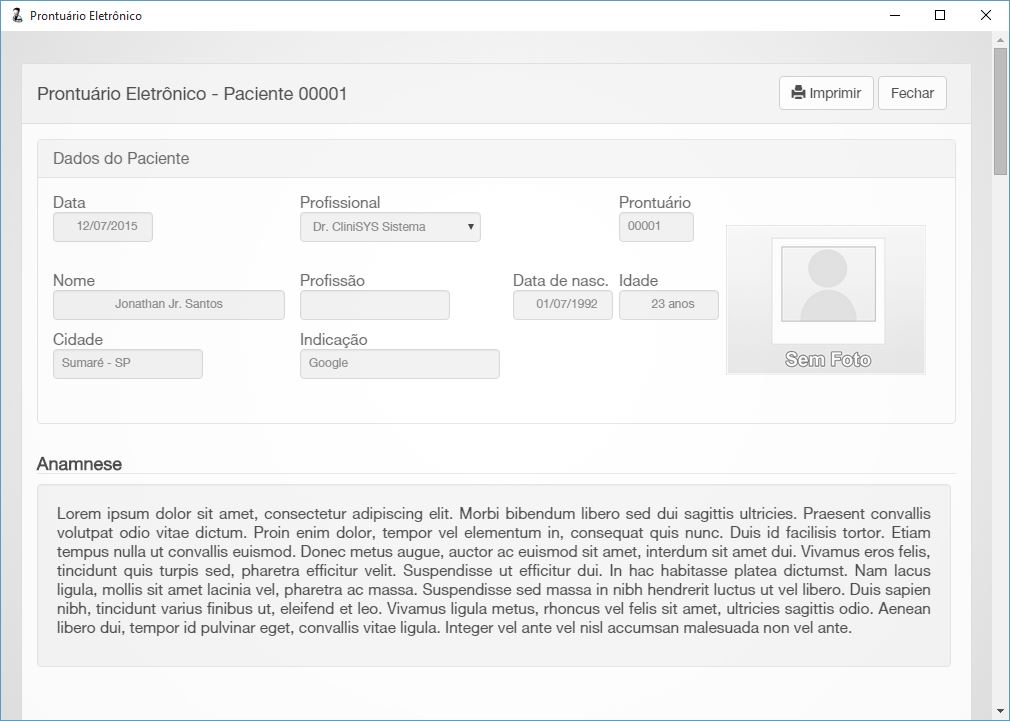
Task: Minimize the Prontuário Eletrônico window
Action: 893,15
